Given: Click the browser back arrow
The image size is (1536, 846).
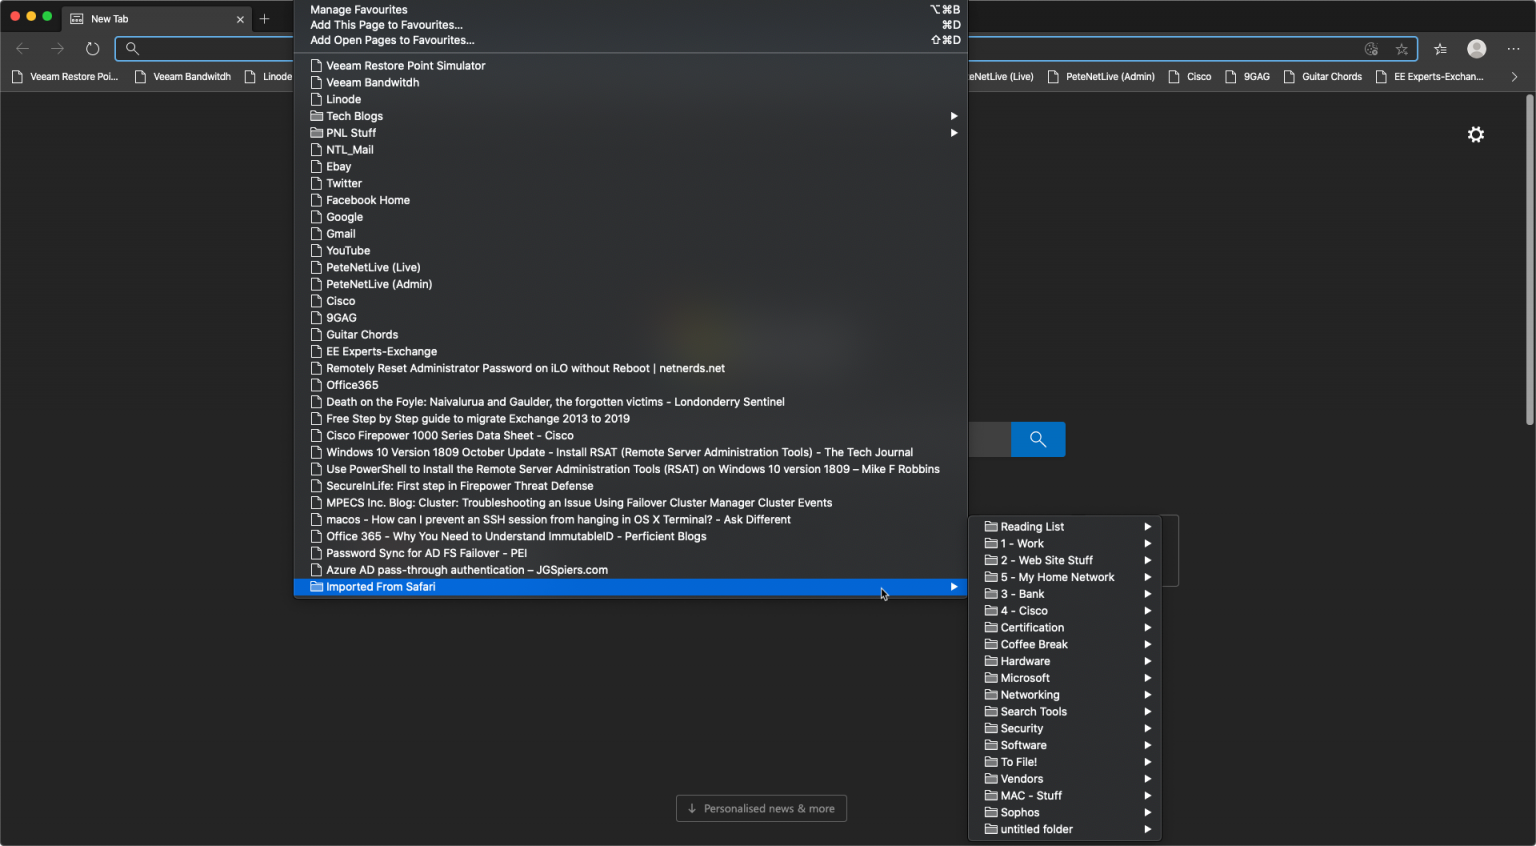Looking at the screenshot, I should (22, 48).
